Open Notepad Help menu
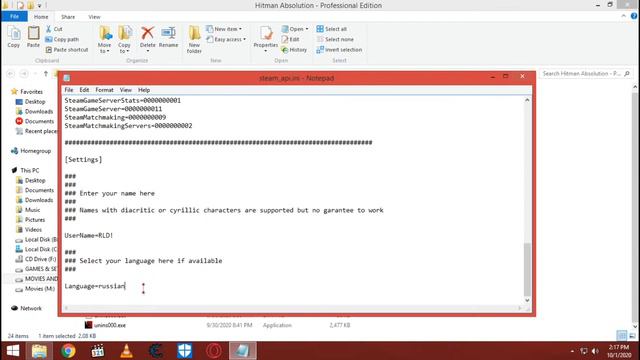The image size is (640, 360). 144,90
